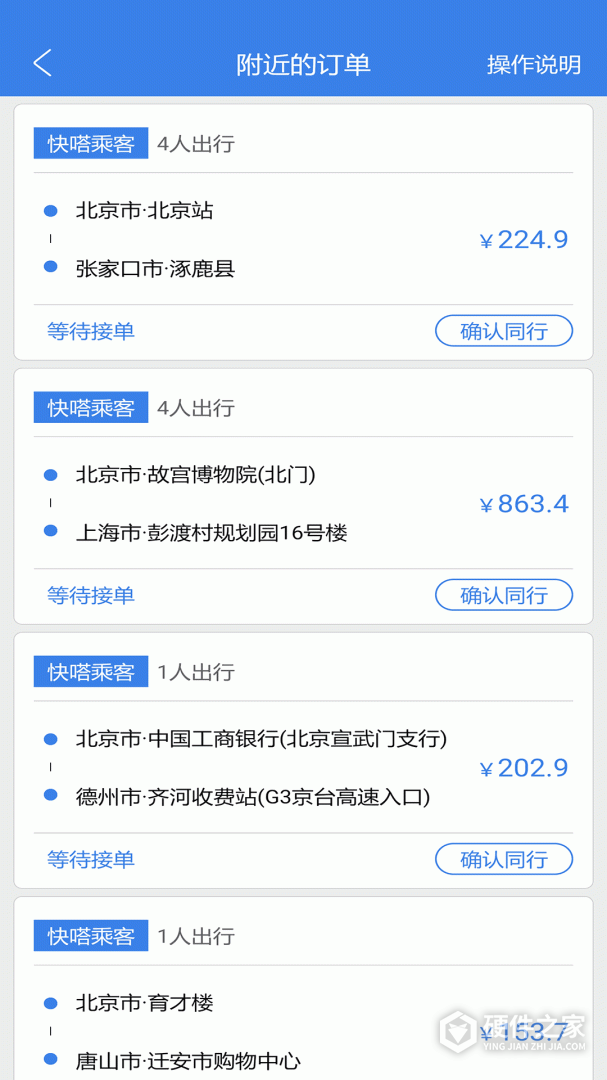Tap the destination dot for 上海市·彭渡村规划园16号楼
607x1080 pixels.
[x=49, y=532]
